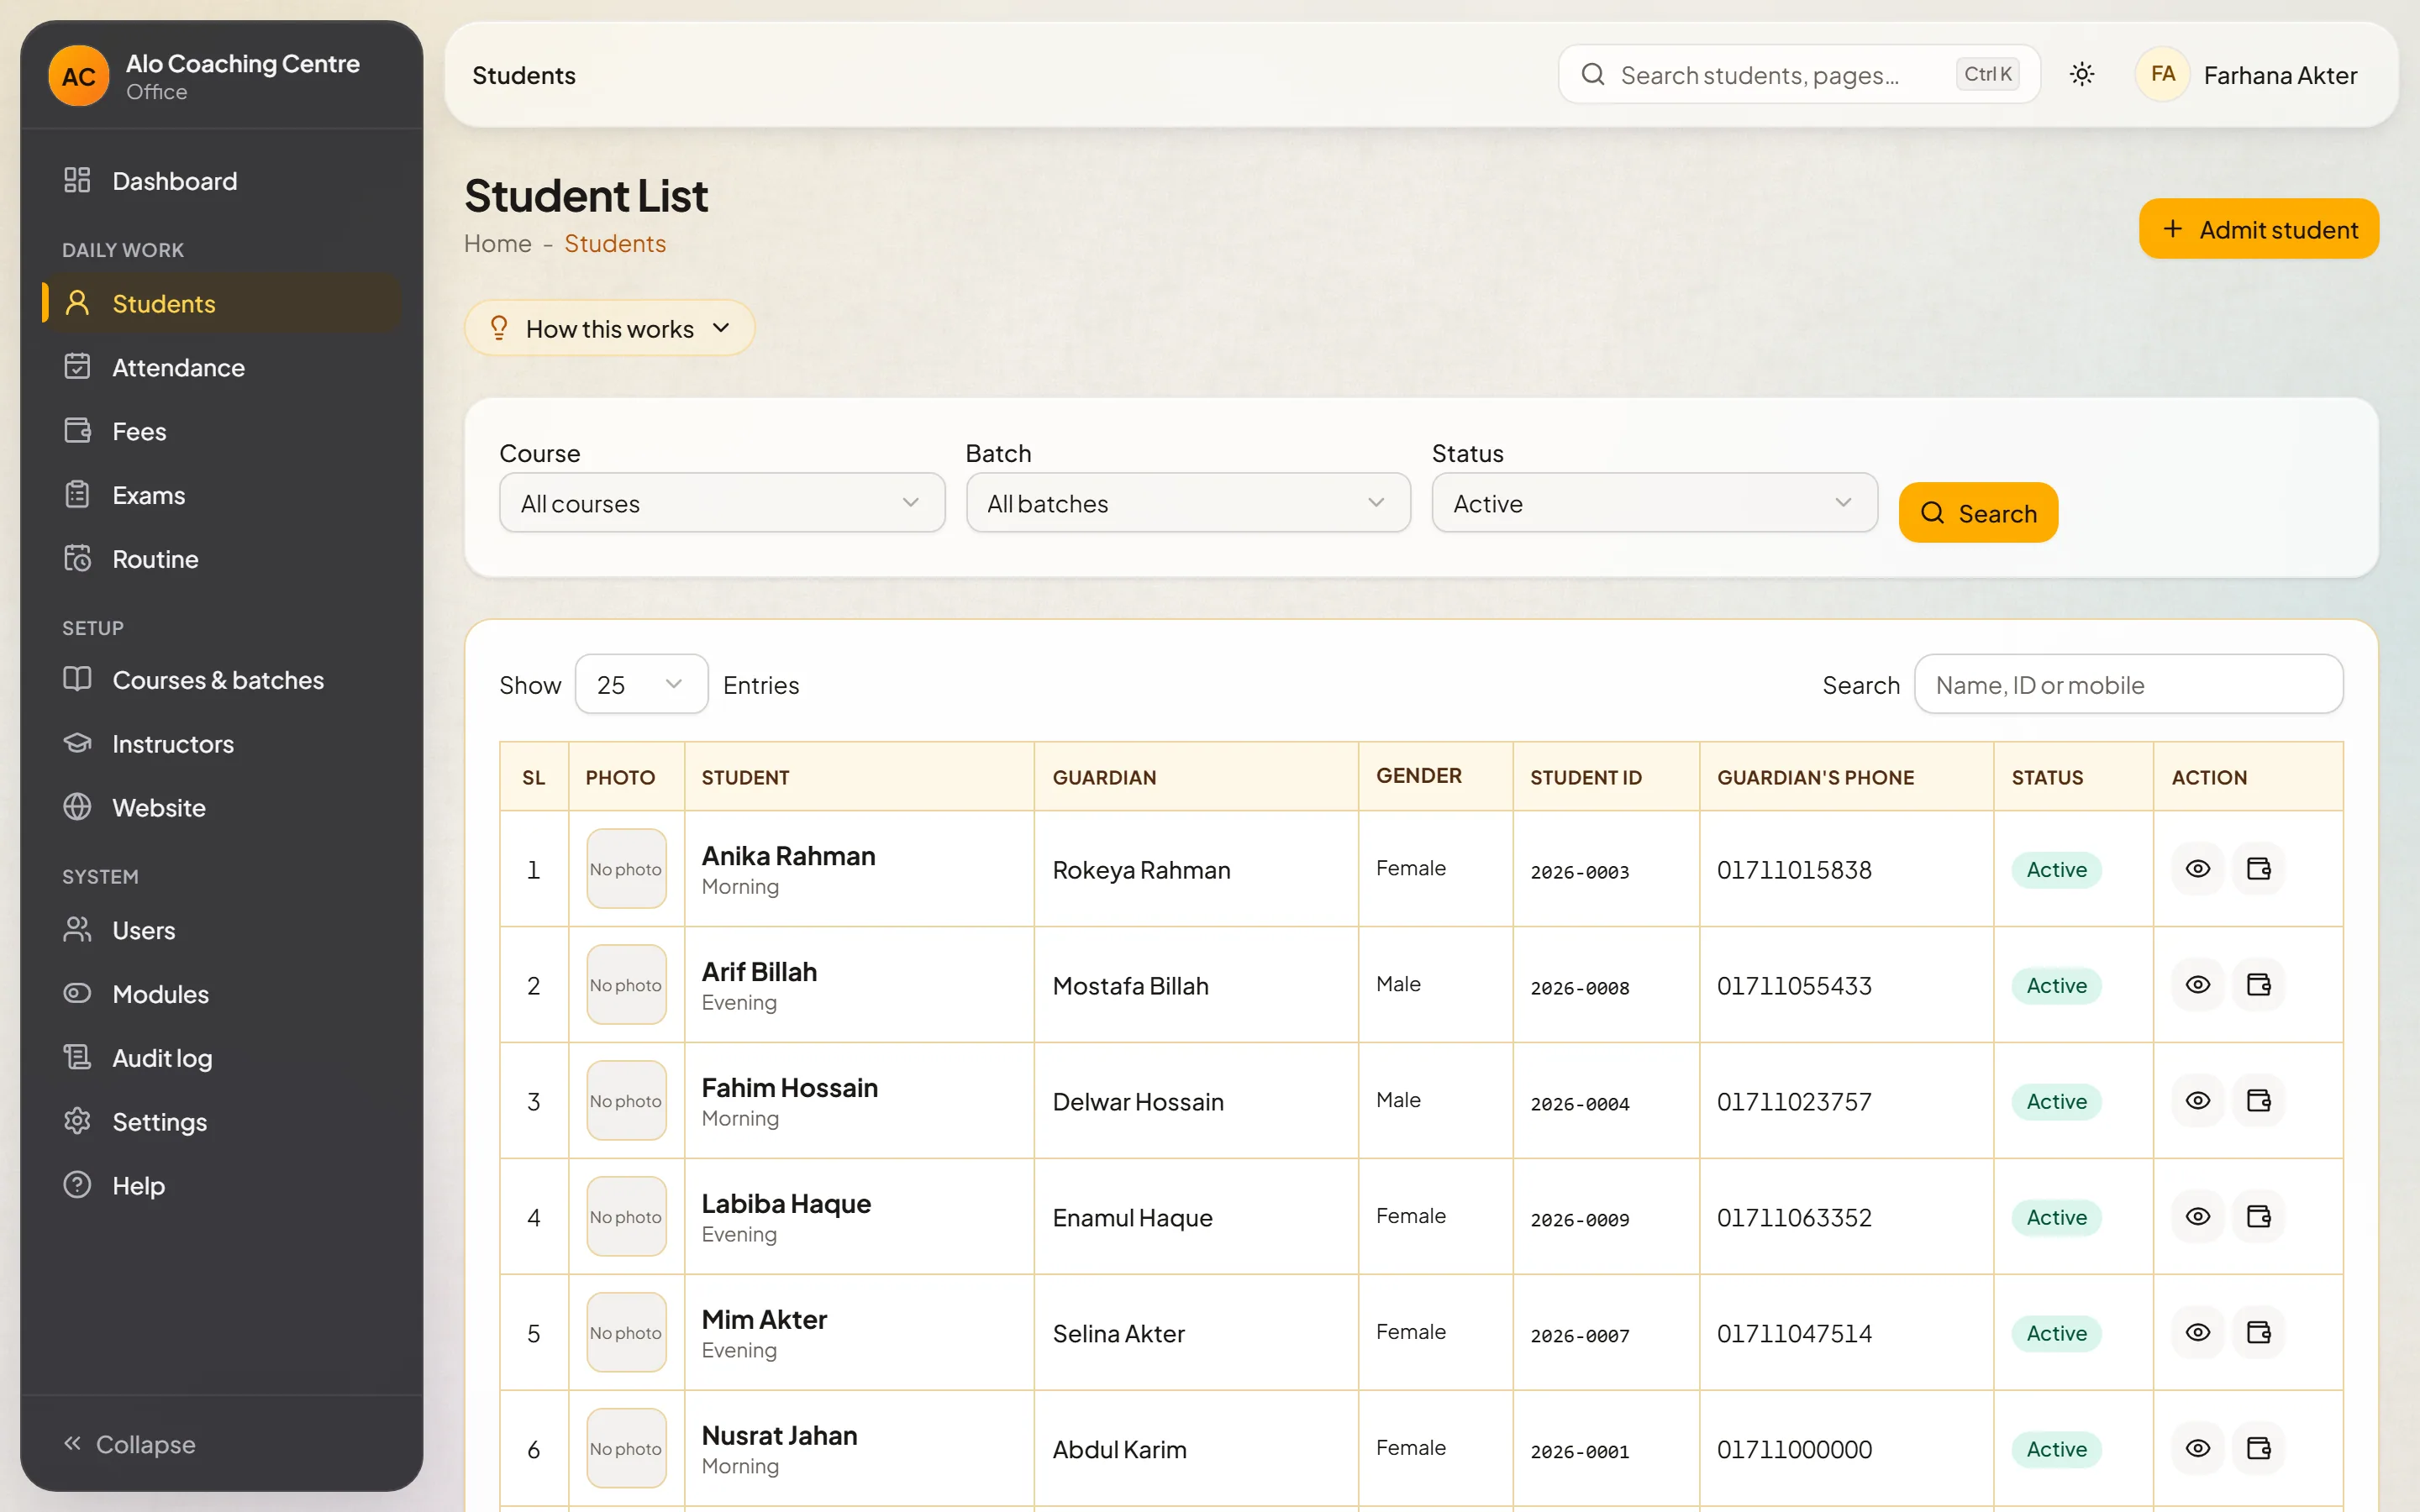
Task: Open Attendance from the sidebar
Action: [222, 368]
